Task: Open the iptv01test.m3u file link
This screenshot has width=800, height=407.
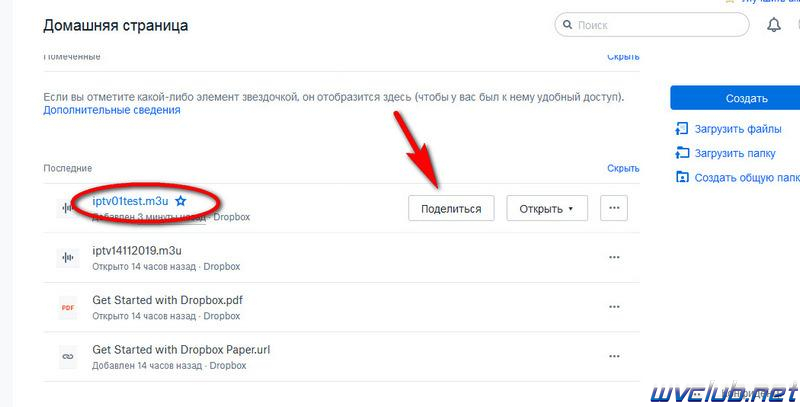Action: coord(130,201)
